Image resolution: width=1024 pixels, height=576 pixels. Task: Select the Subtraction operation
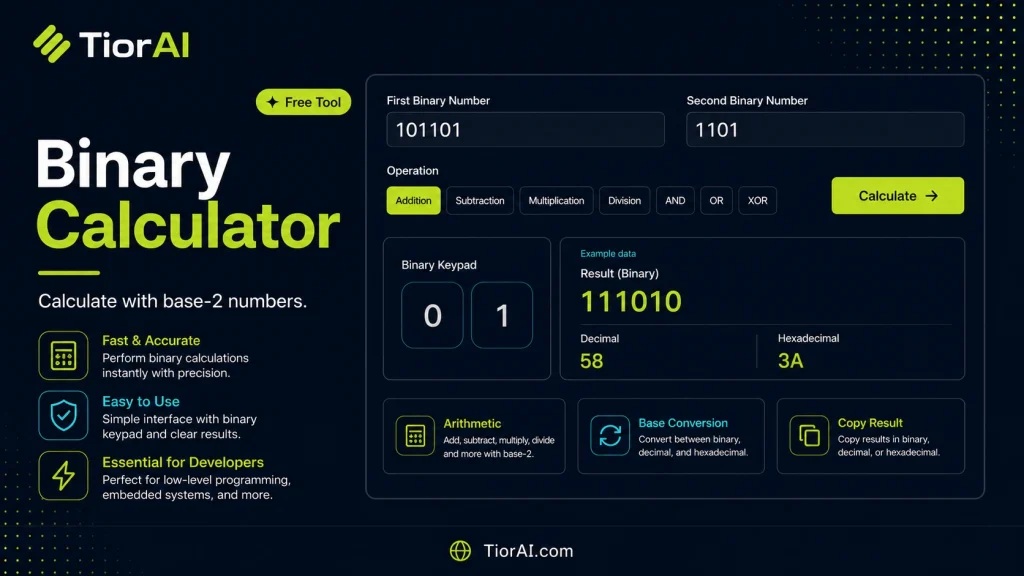tap(480, 200)
